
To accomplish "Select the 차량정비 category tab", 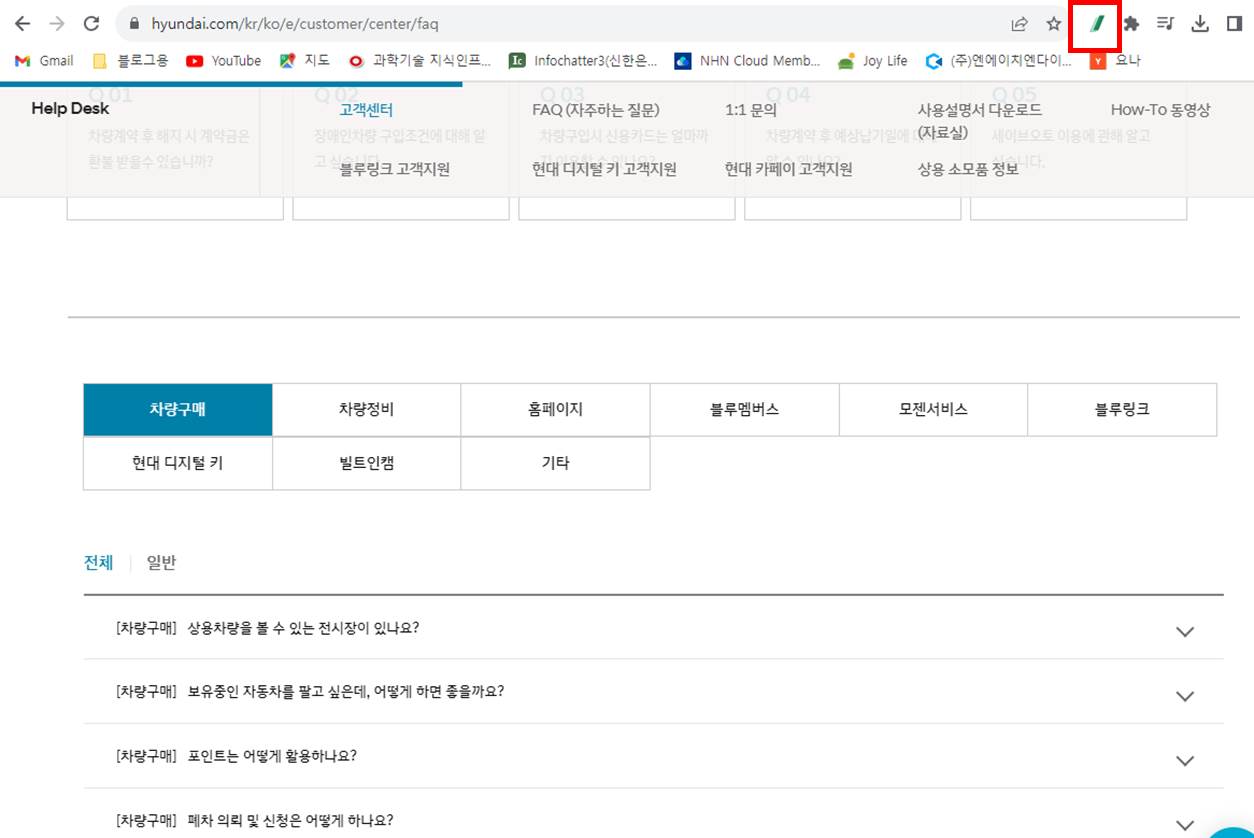I will tap(367, 410).
